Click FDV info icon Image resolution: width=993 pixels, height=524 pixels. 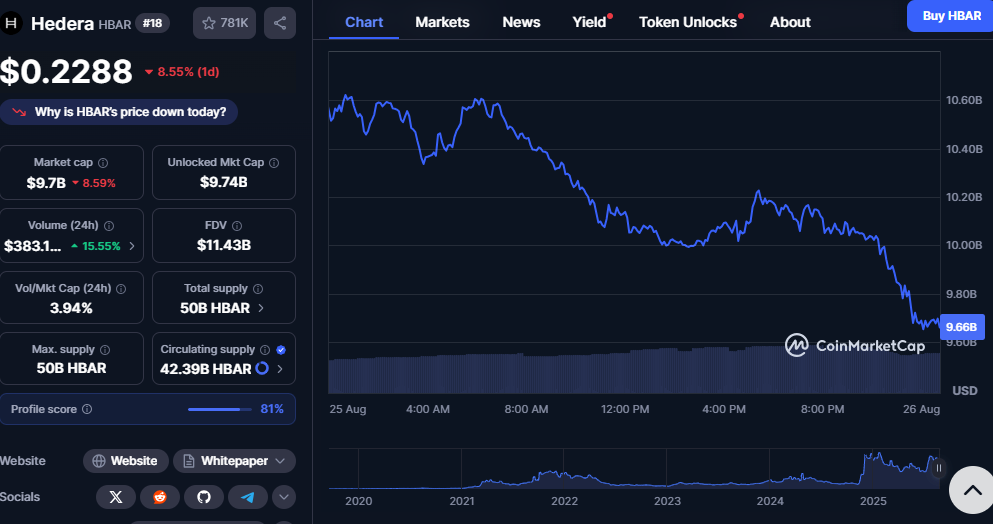tap(237, 226)
